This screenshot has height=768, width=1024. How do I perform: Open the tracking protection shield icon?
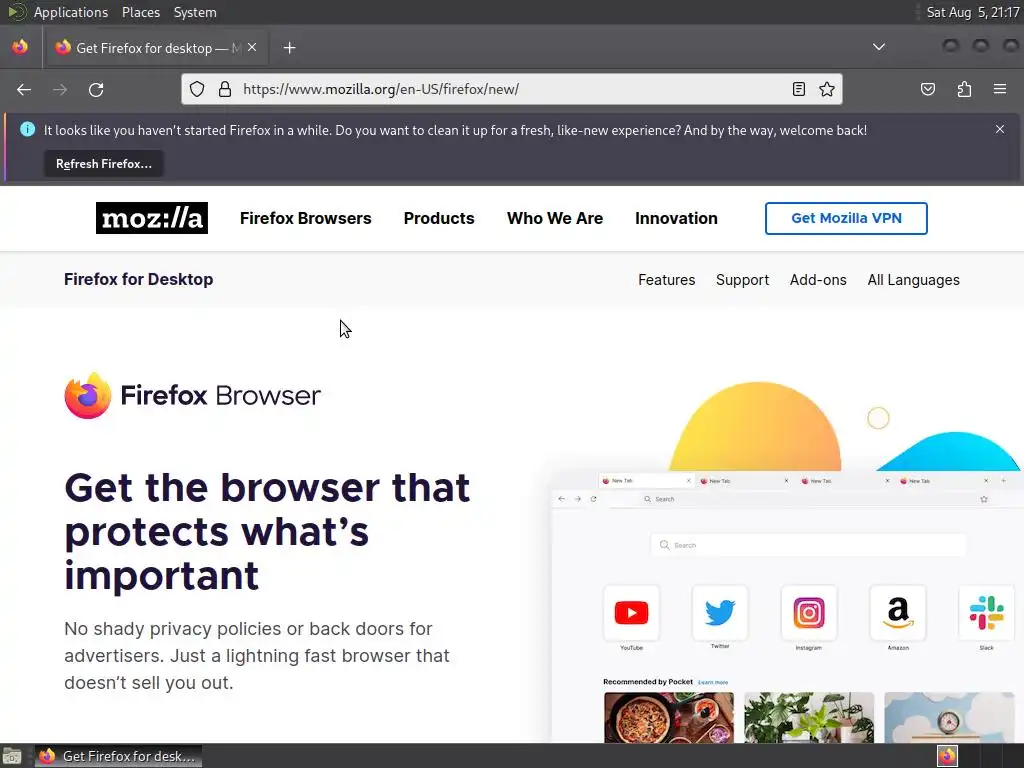[x=197, y=89]
